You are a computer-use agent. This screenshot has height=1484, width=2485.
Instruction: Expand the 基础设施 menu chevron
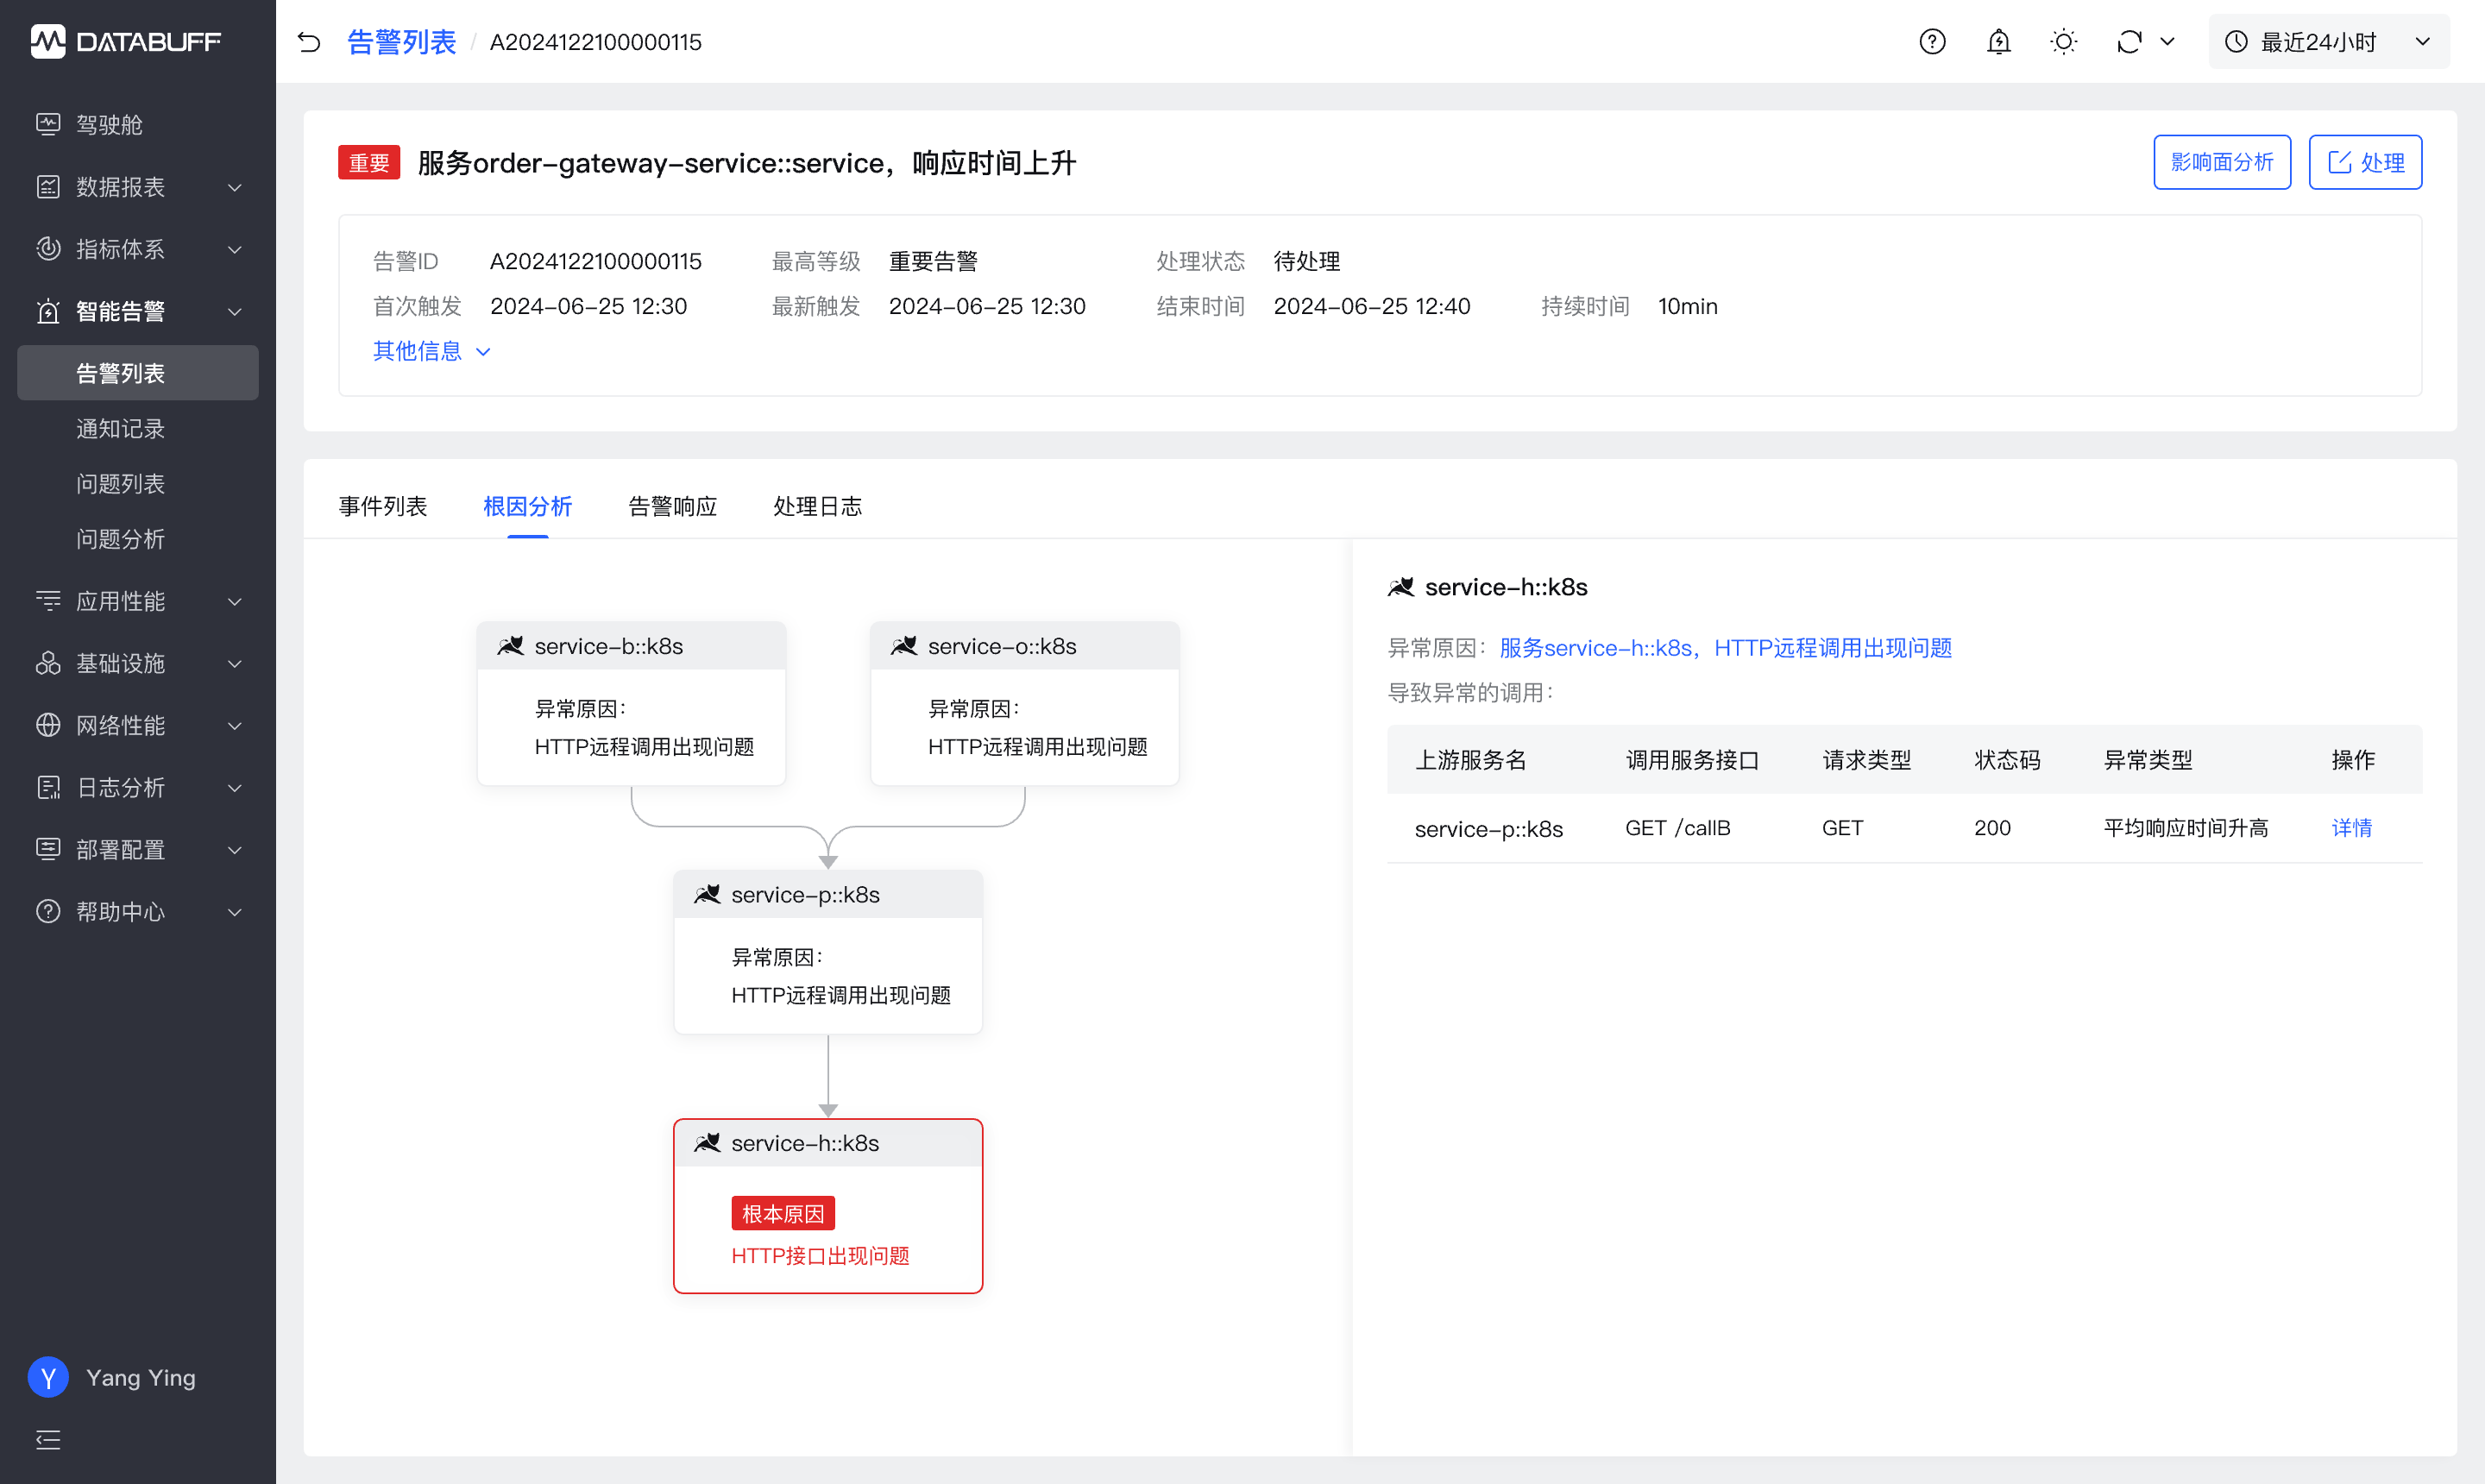235,663
